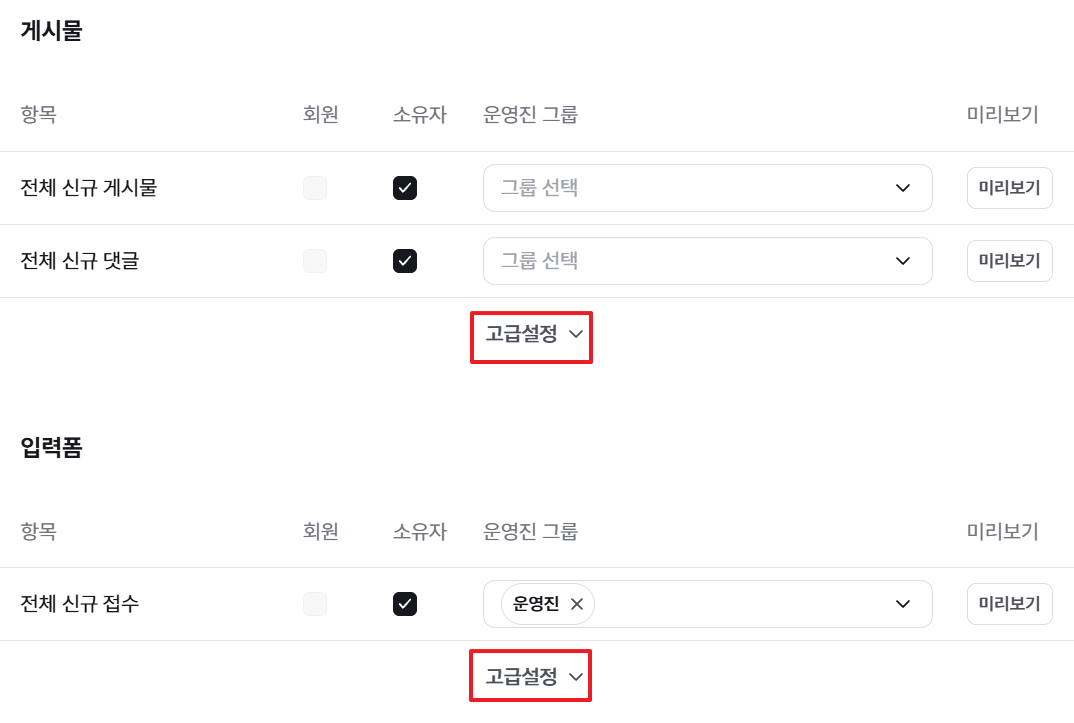1074x723 pixels.
Task: Uncheck 소유자 checkbox for 전체 신규 접수
Action: coord(405,604)
